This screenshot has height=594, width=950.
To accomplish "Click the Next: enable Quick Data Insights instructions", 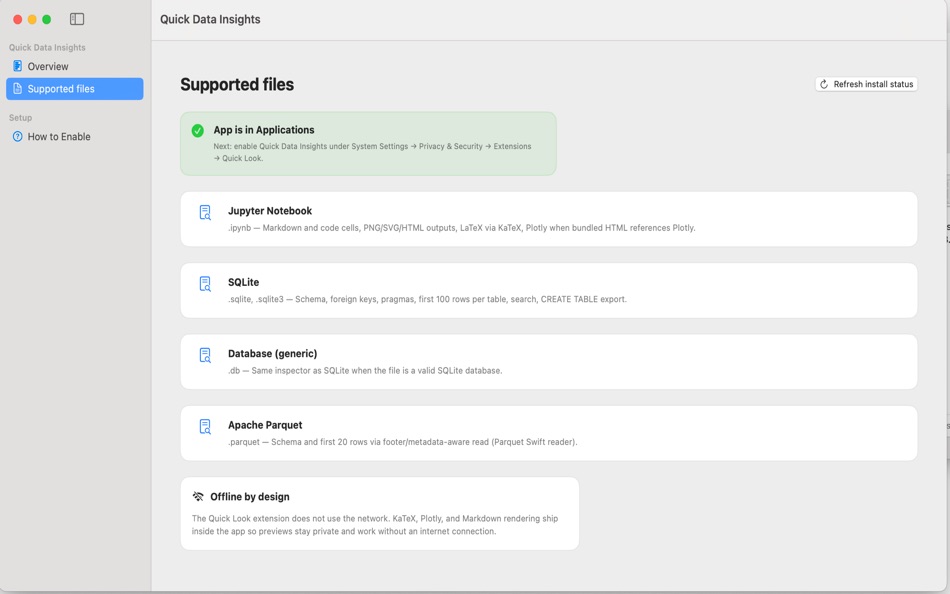I will pos(372,152).
